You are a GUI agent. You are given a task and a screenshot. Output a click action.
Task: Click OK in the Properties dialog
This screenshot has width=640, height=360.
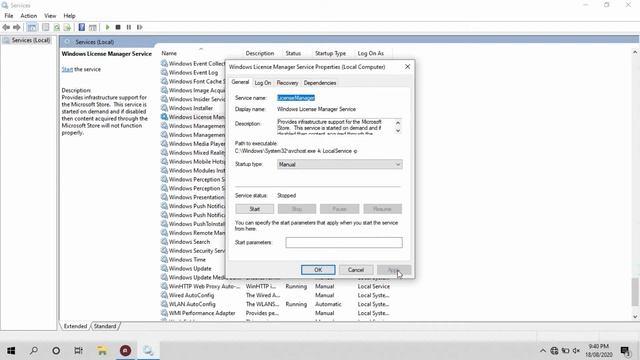tap(318, 270)
